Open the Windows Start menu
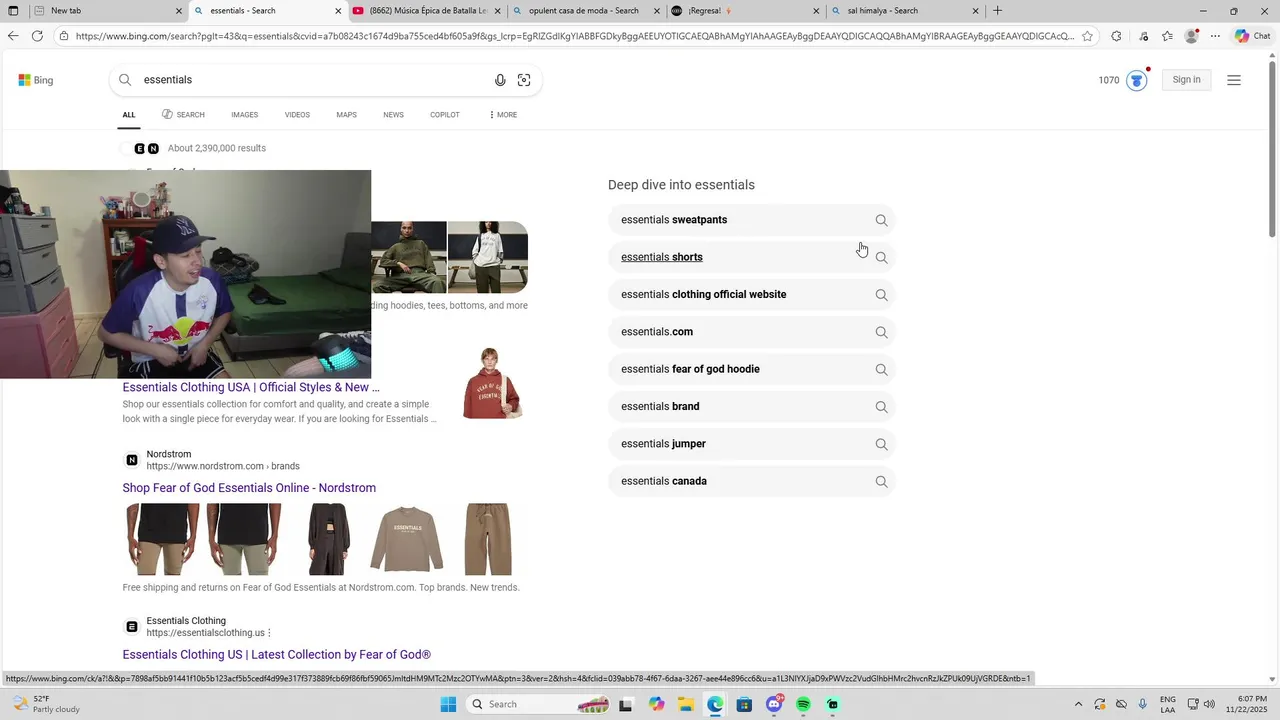1280x720 pixels. 448,704
